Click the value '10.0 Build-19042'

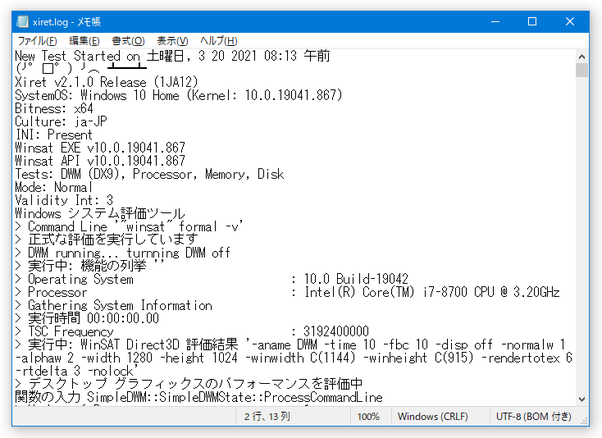[x=356, y=279]
